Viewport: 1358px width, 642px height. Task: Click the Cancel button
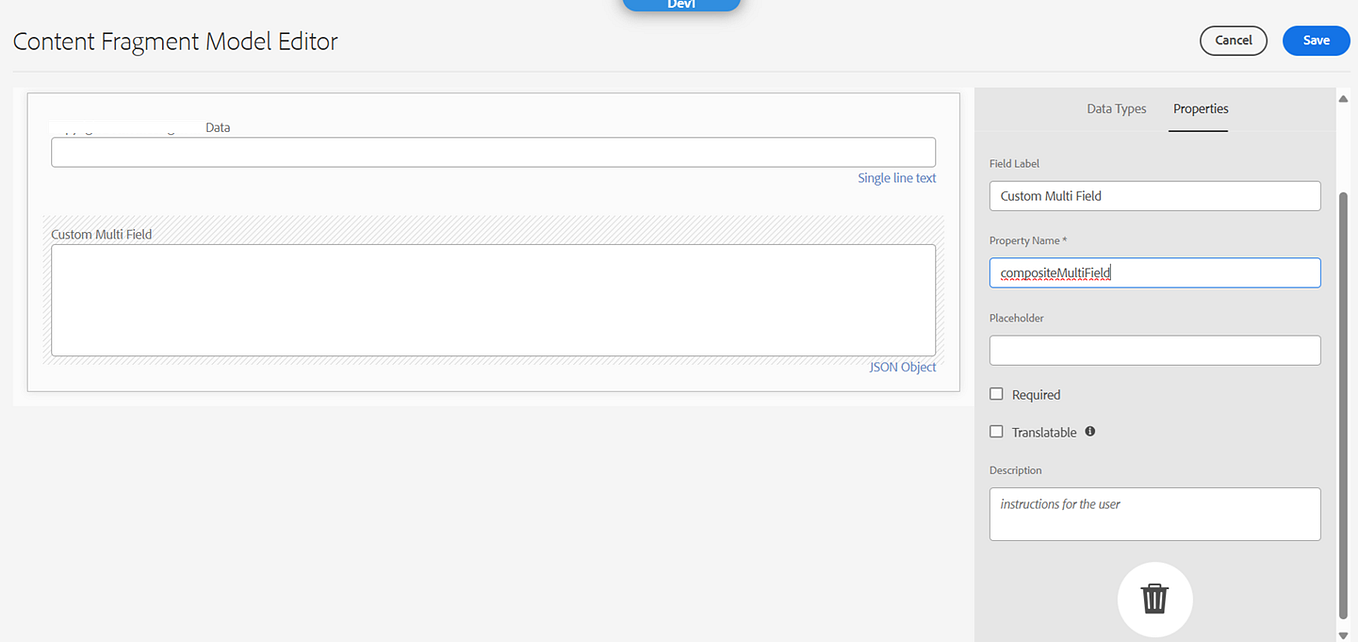coord(1233,40)
